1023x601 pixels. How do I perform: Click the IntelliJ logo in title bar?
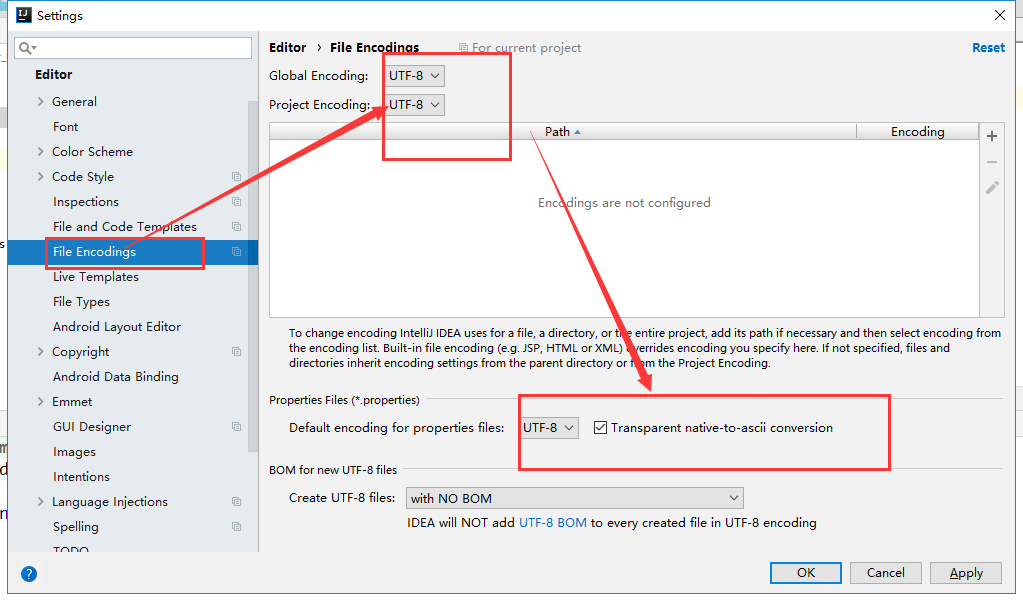pos(23,15)
